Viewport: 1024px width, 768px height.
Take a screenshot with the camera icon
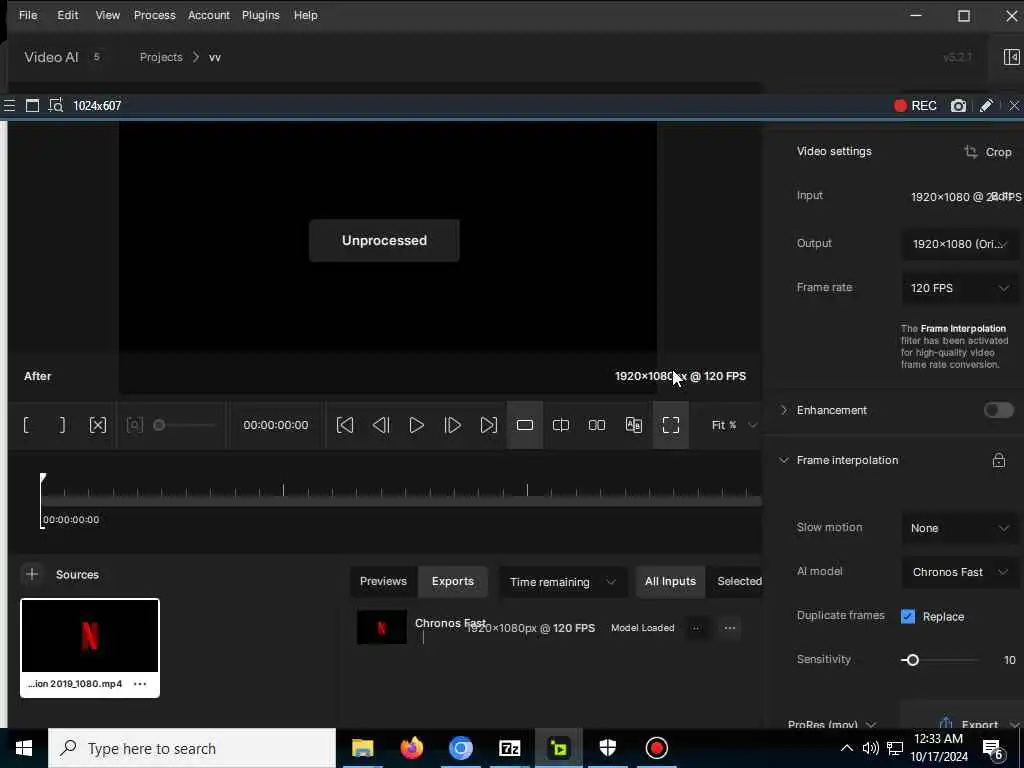pos(958,106)
